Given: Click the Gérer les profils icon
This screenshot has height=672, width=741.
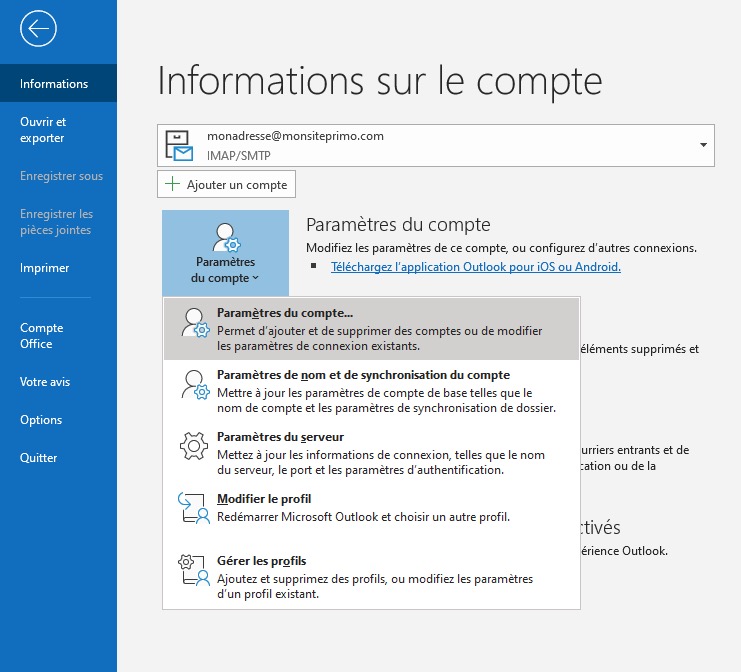Looking at the screenshot, I should (x=193, y=571).
